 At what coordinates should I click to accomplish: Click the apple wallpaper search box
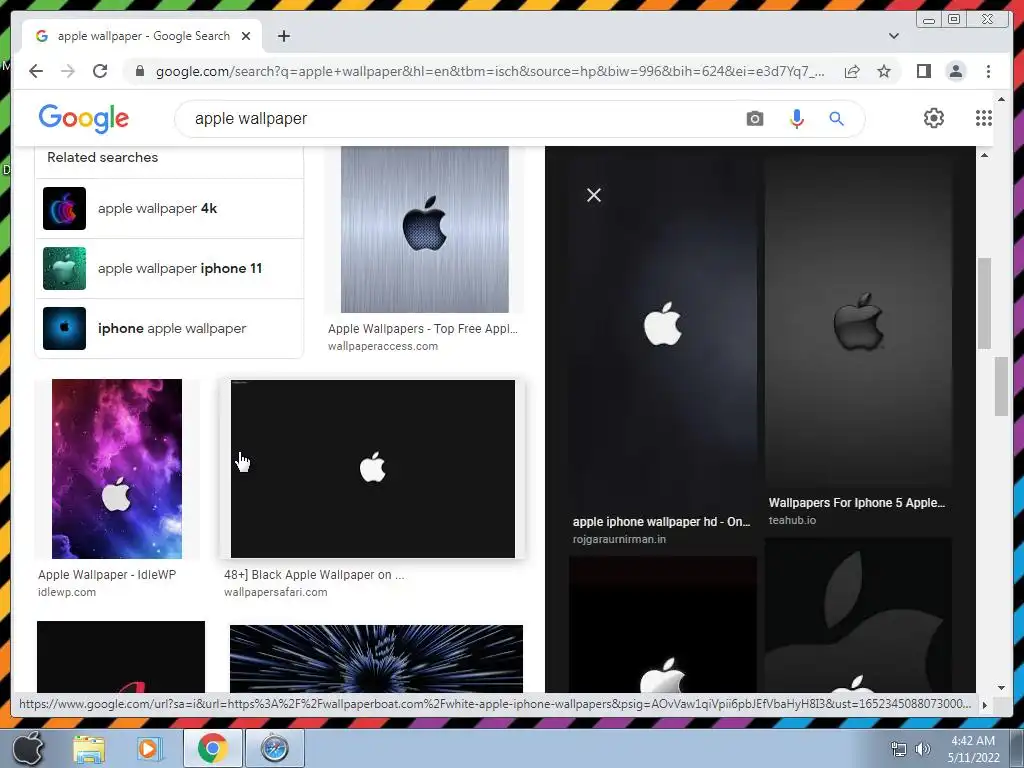pos(457,119)
